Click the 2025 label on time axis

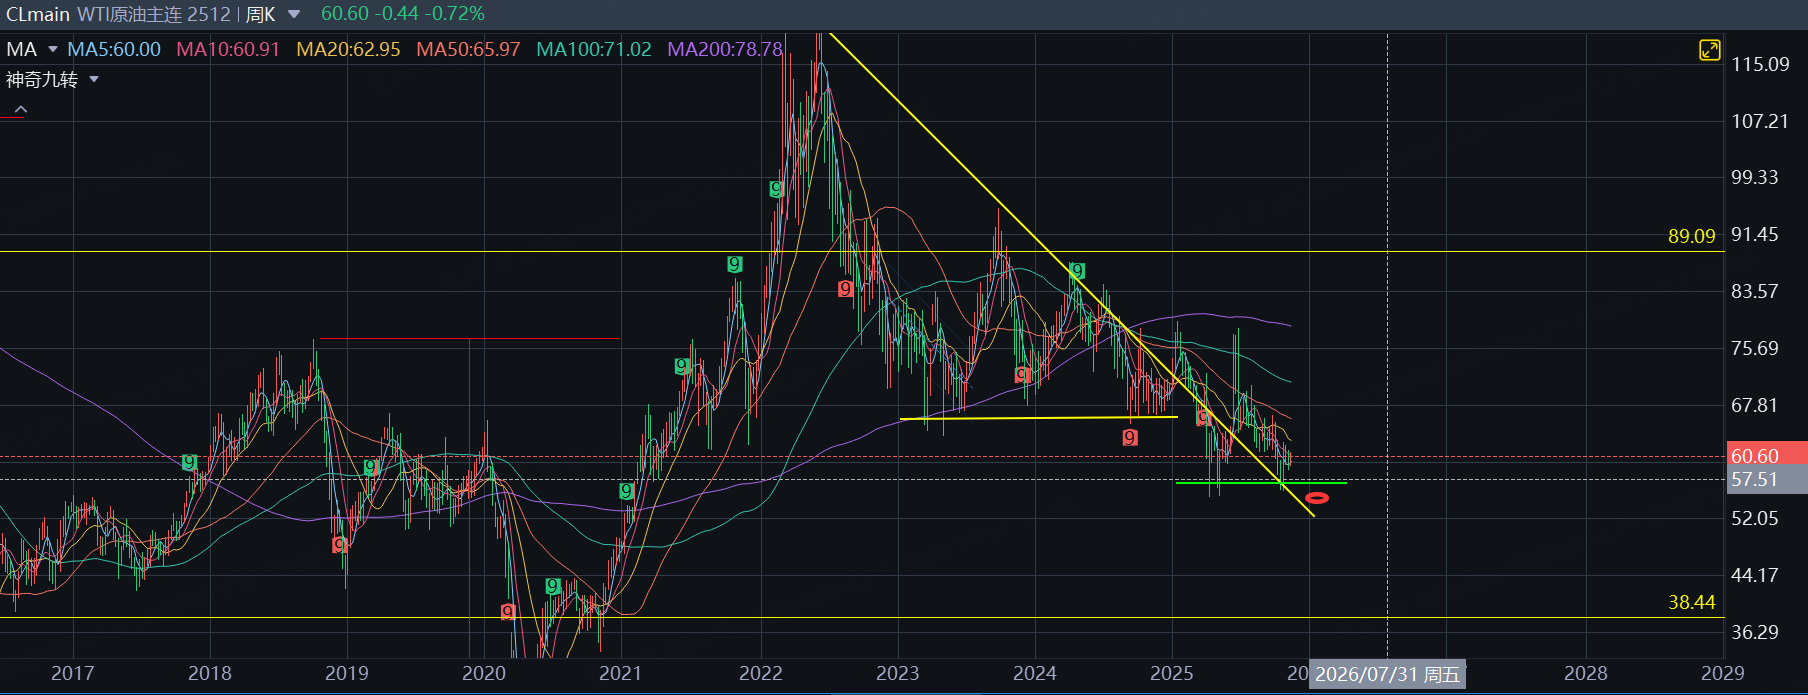(1172, 673)
